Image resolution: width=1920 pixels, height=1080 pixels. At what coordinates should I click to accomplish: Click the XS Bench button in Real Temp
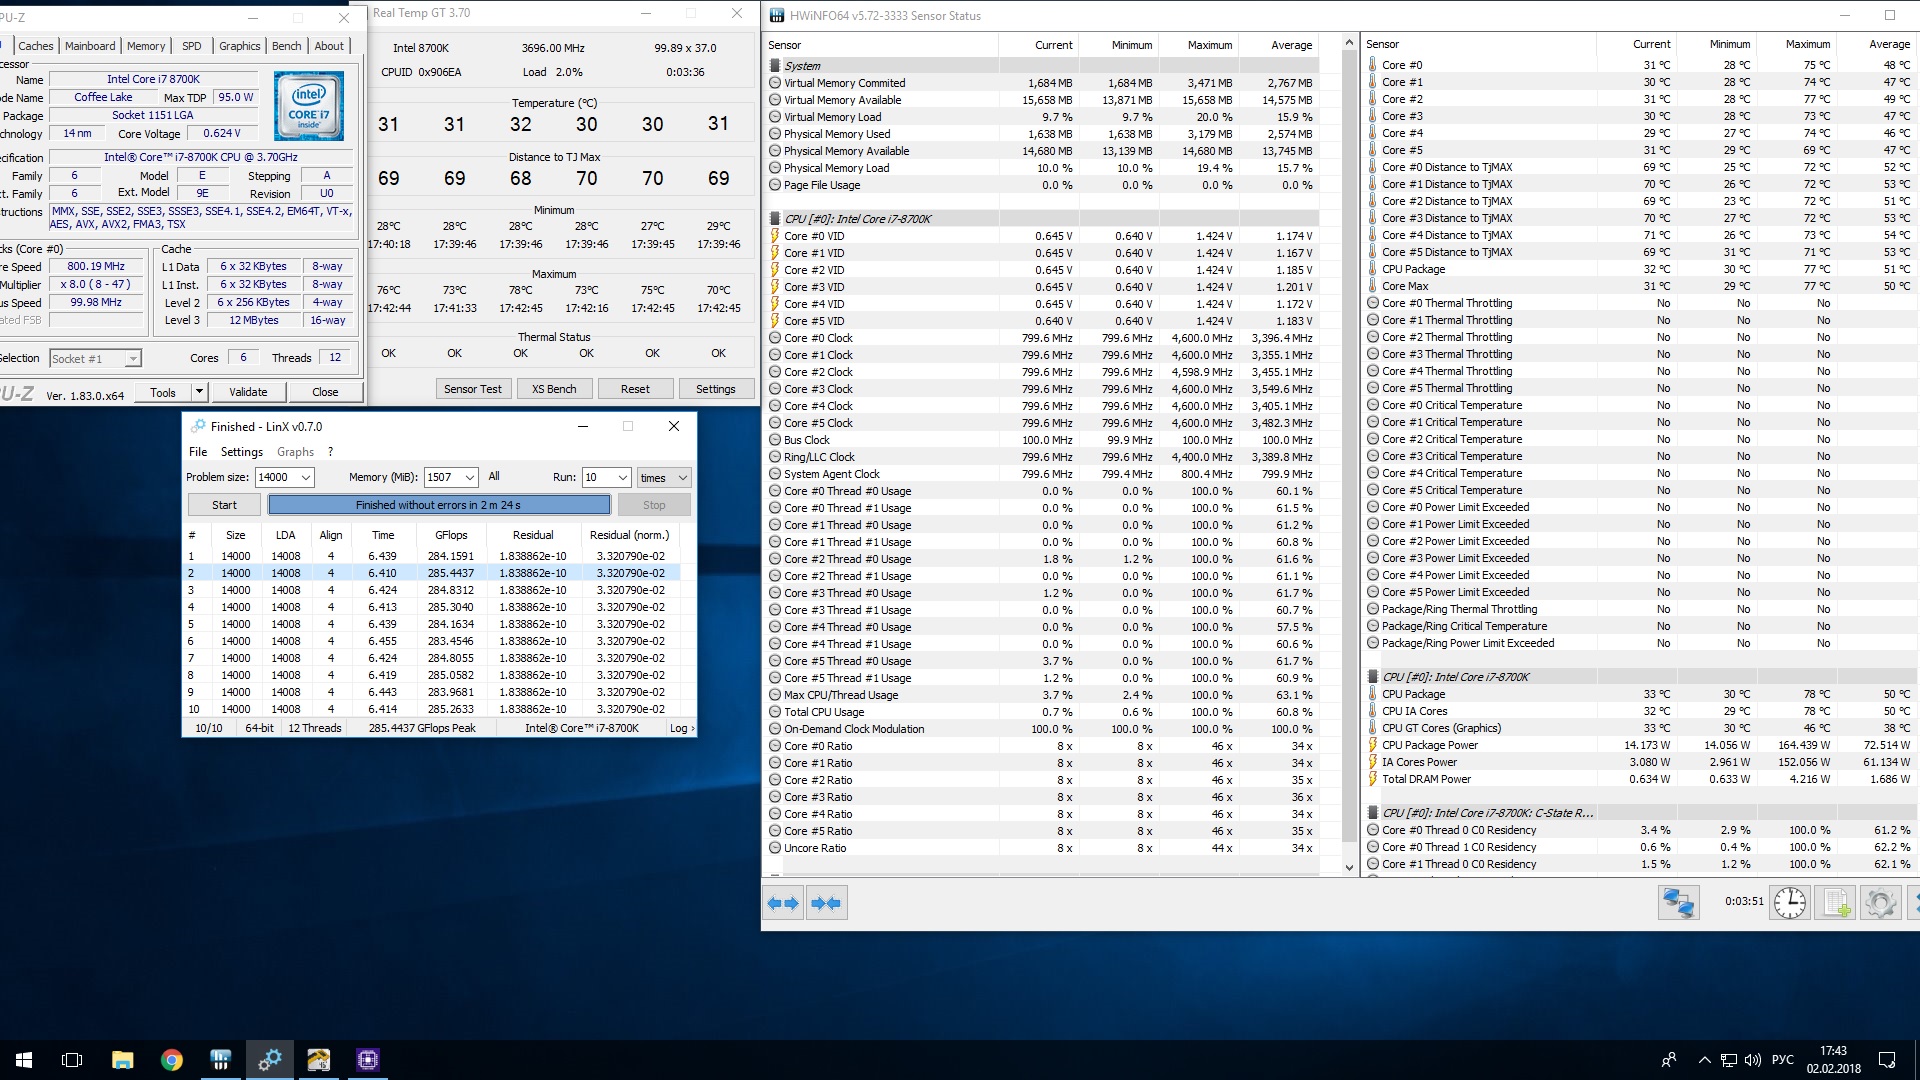tap(554, 389)
